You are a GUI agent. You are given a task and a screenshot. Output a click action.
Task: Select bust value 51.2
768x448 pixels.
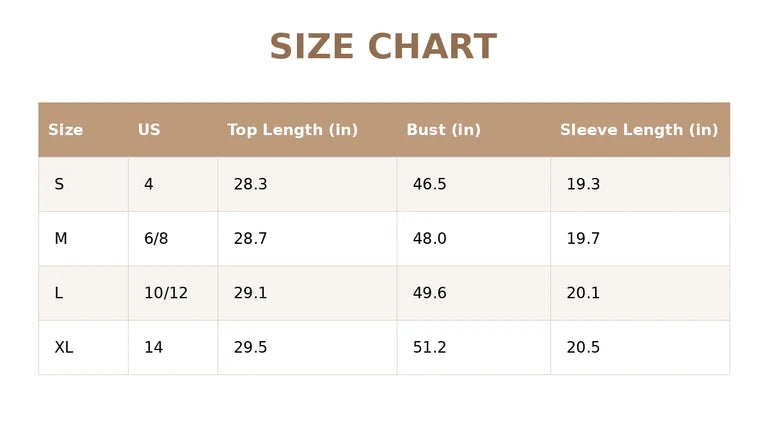click(x=430, y=347)
